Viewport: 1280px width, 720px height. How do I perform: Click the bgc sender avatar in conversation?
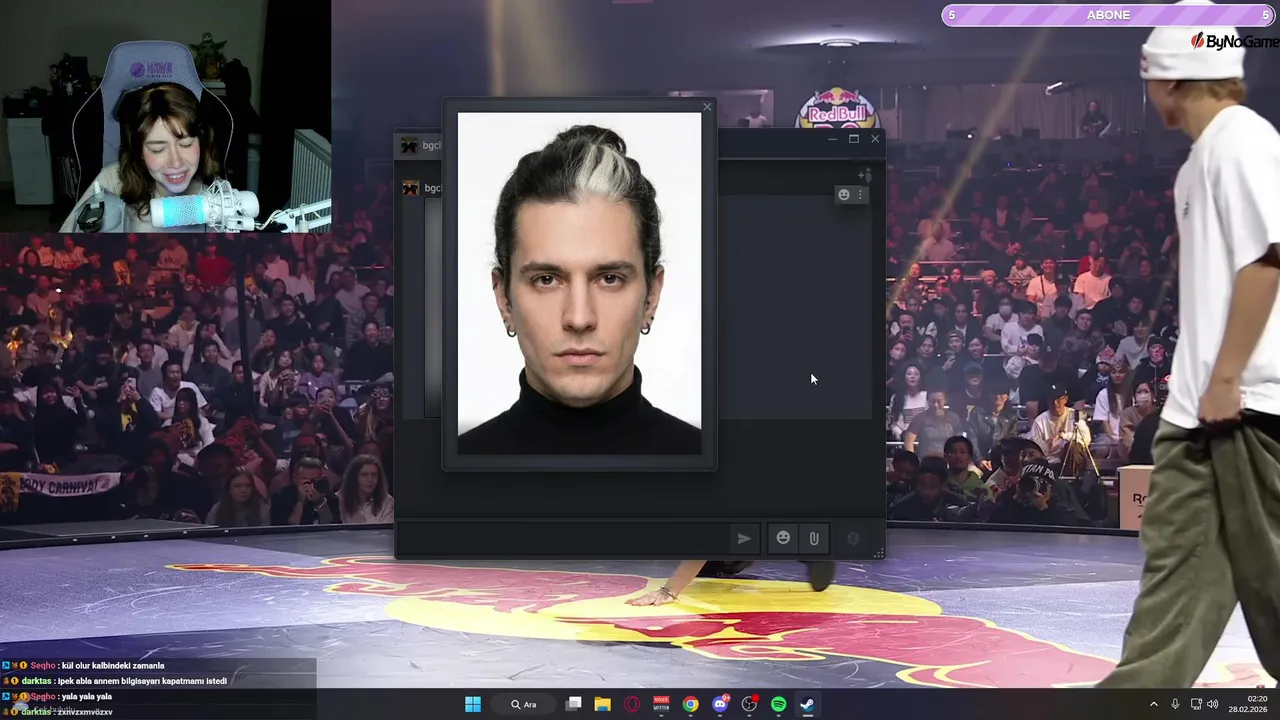pos(410,188)
